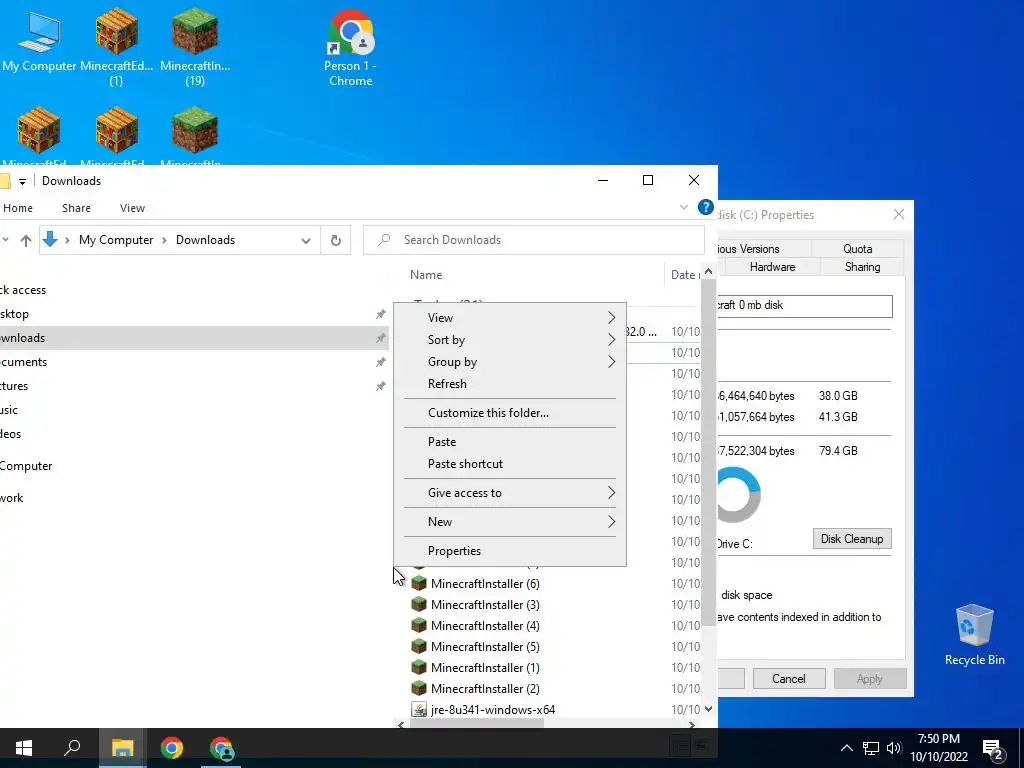Open Properties from the context menu
Viewport: 1024px width, 768px height.
point(510,551)
